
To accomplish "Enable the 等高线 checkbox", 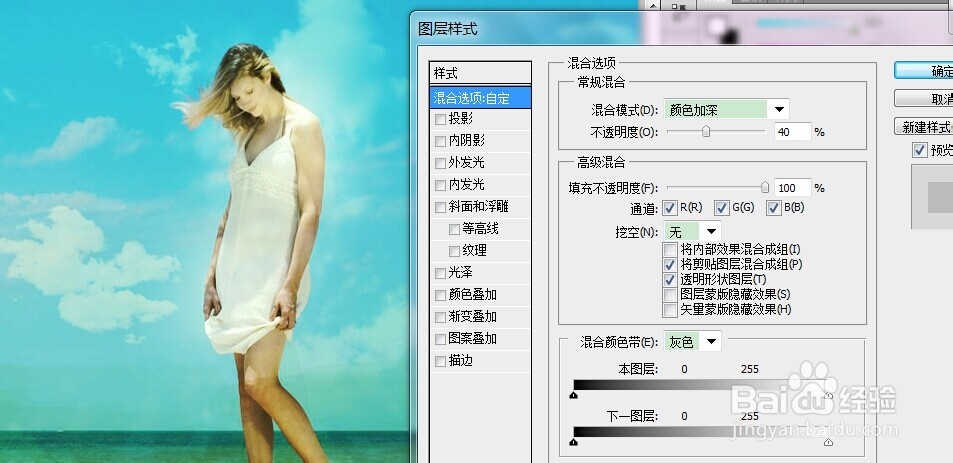I will pos(454,229).
